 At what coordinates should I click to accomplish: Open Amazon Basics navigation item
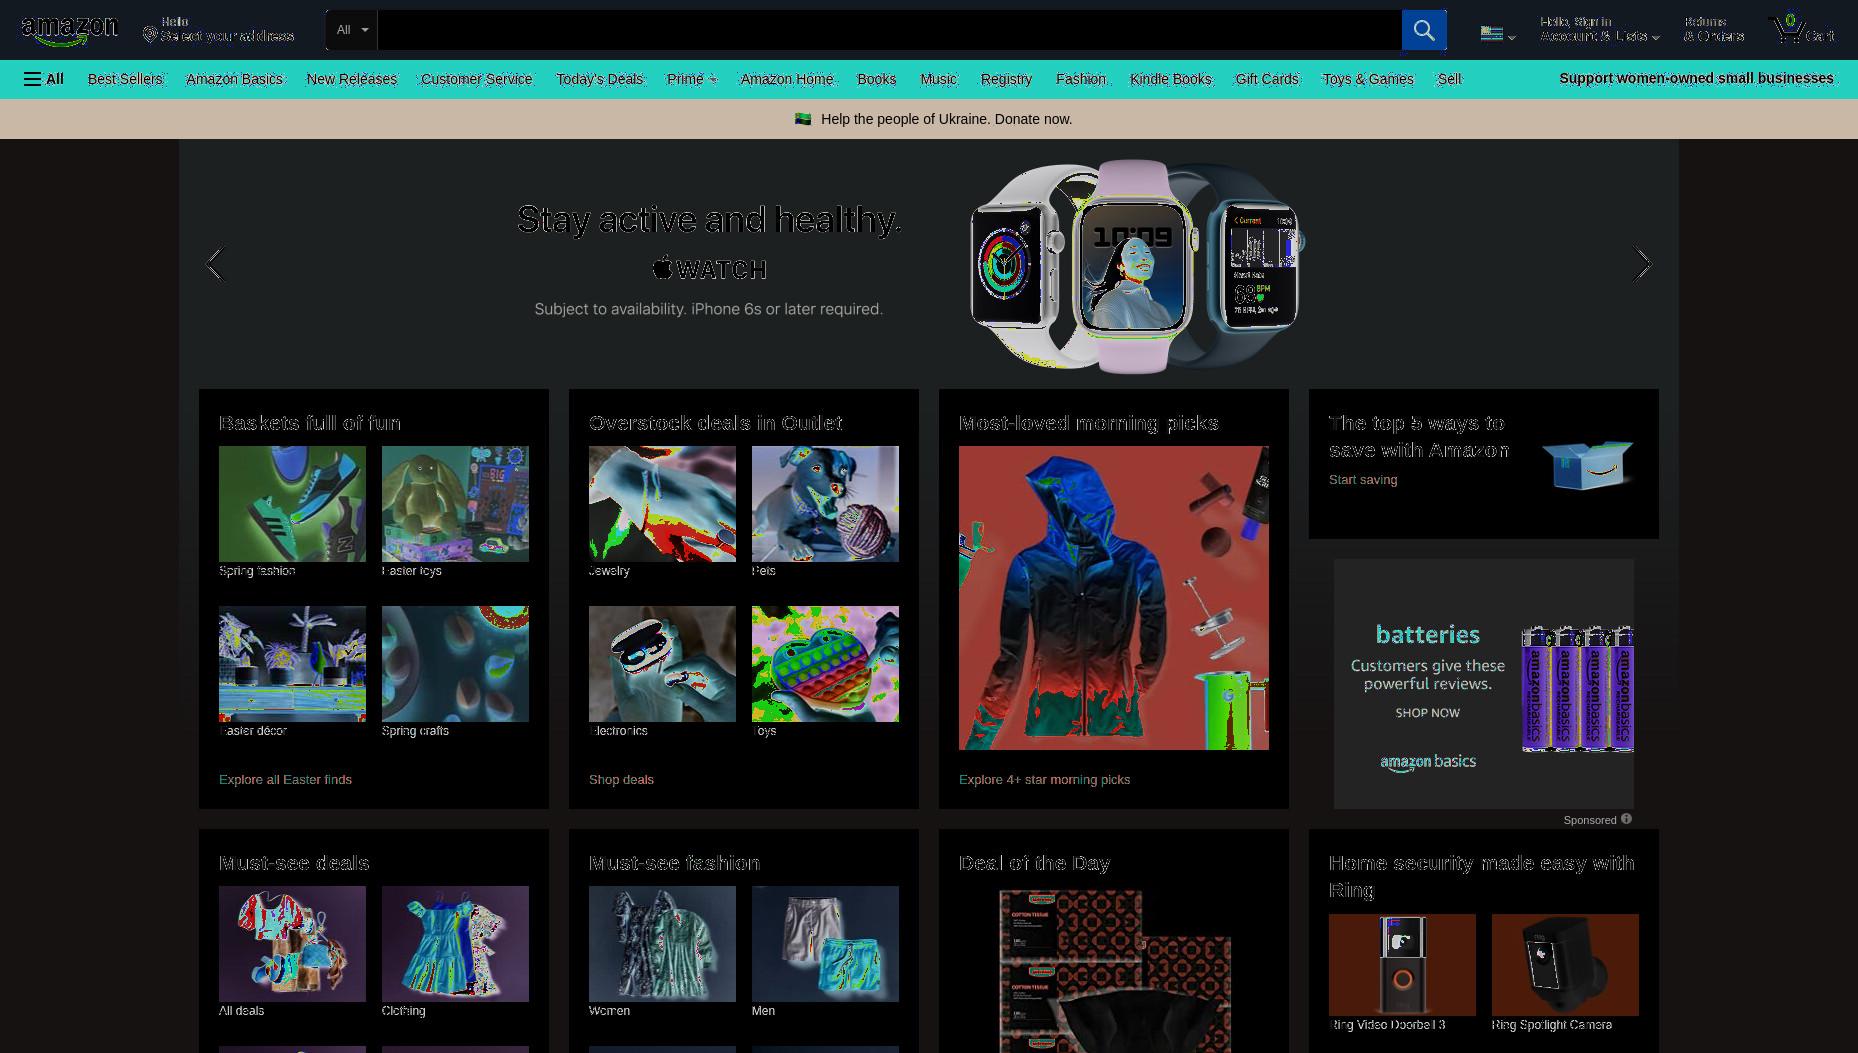pos(234,79)
